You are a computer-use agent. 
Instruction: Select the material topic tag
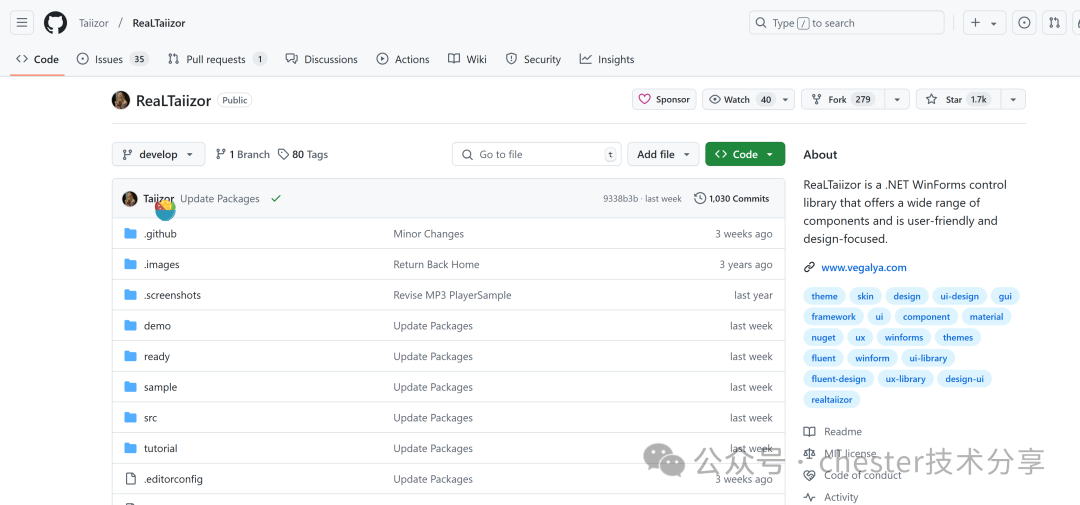coord(986,317)
